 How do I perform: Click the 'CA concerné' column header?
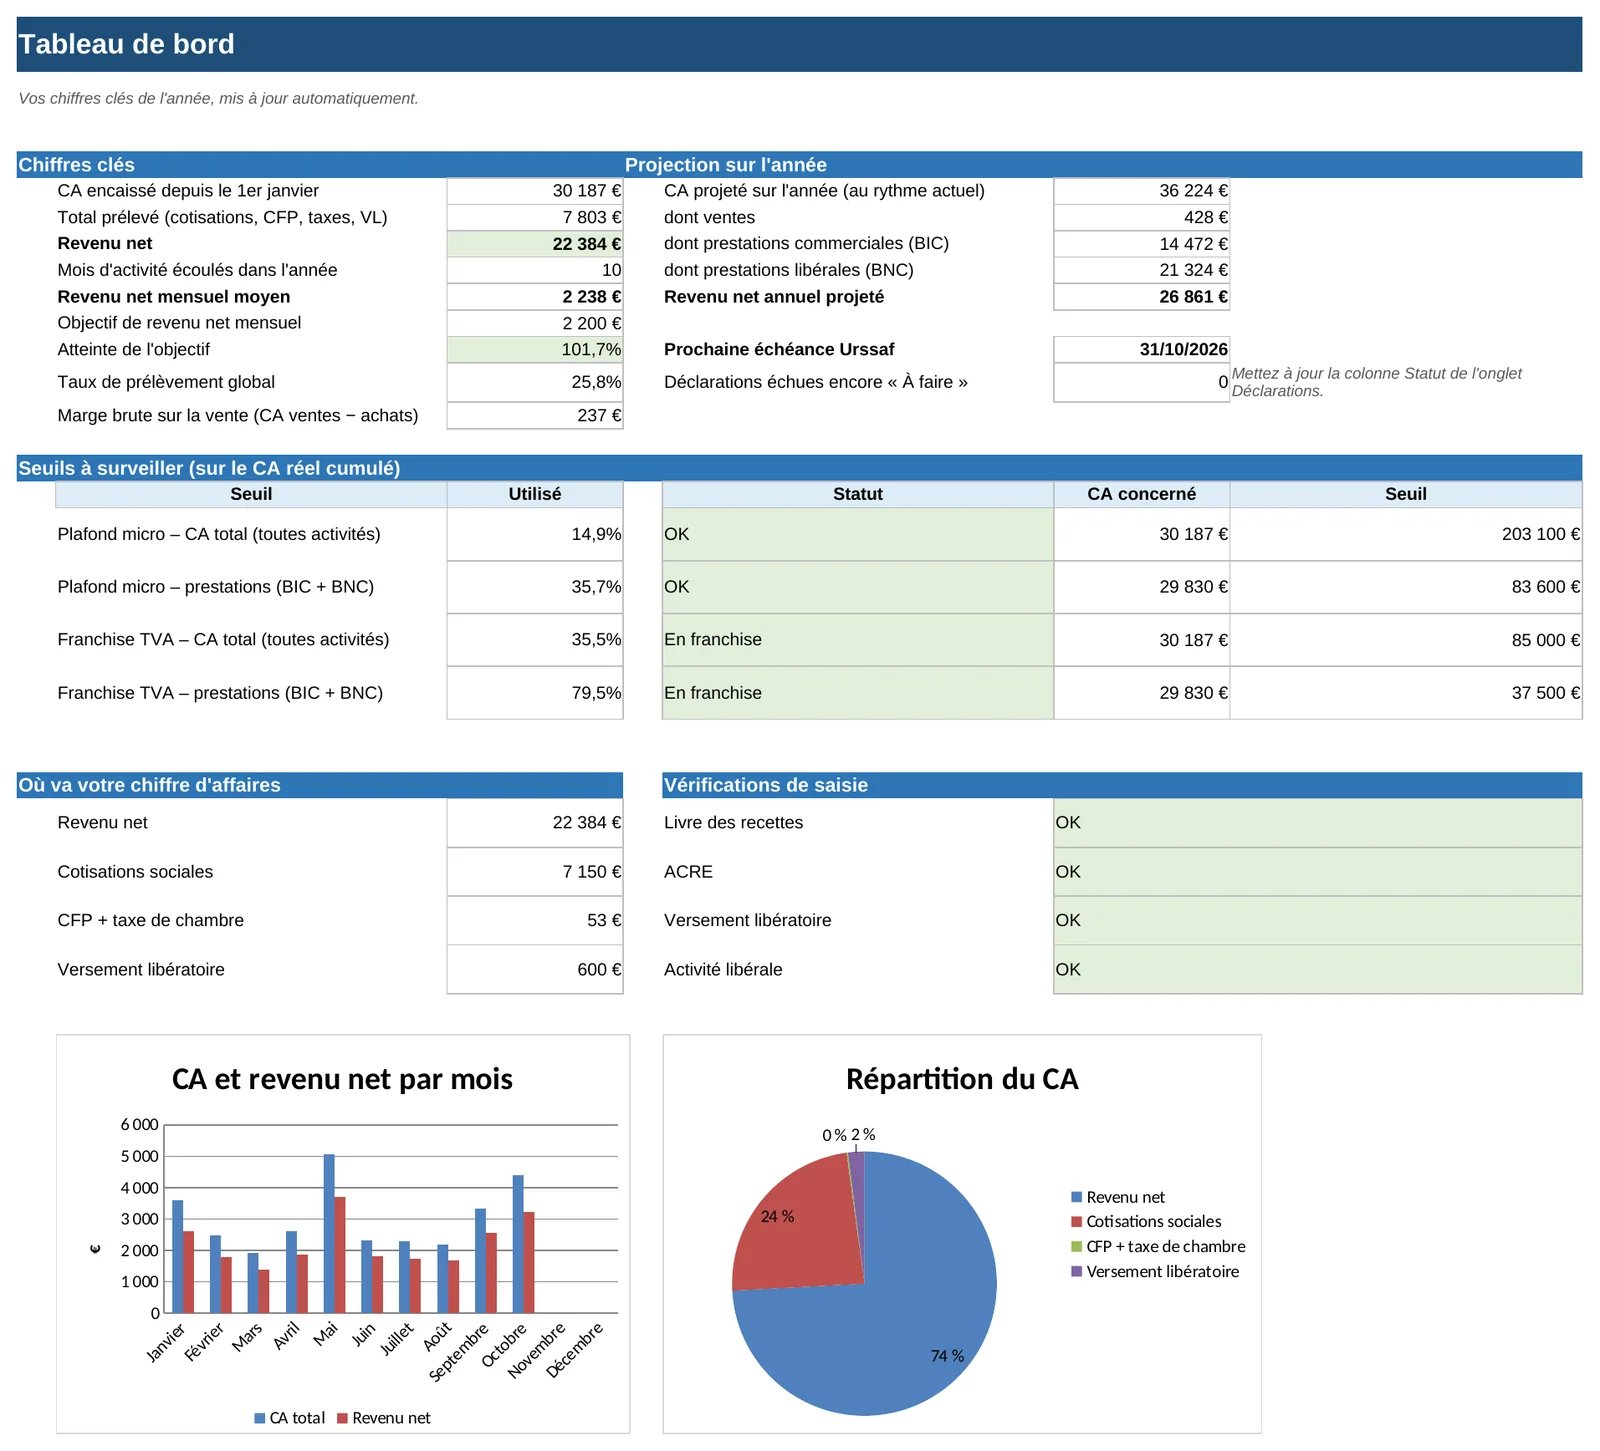pos(1141,494)
